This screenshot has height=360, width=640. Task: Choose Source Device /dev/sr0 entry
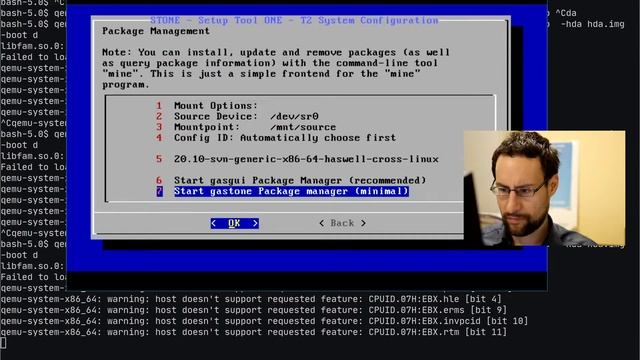[x=237, y=116]
